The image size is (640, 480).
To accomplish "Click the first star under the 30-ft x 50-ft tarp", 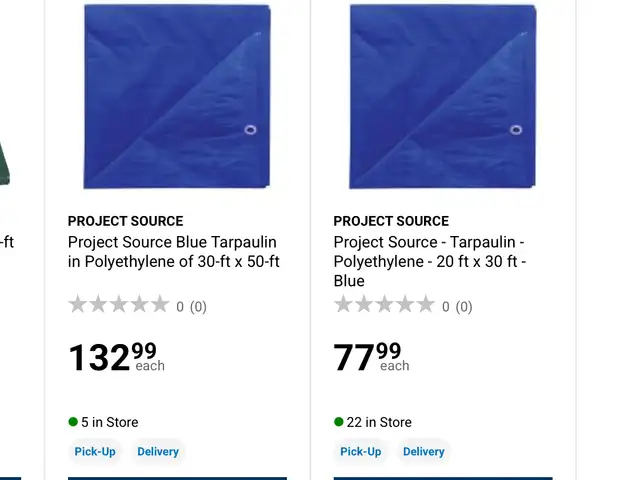I will [77, 304].
